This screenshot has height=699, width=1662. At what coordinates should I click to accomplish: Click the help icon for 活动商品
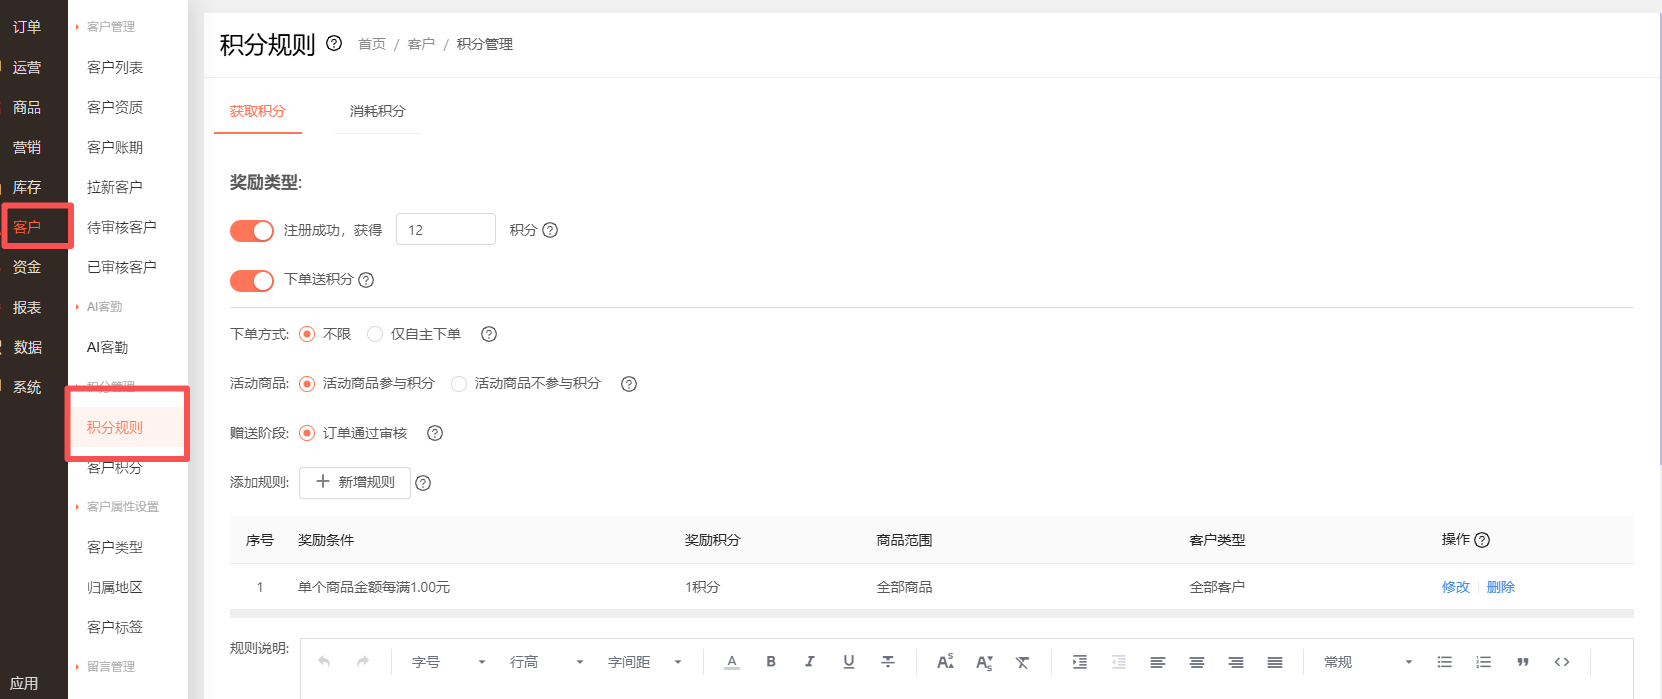pos(629,384)
